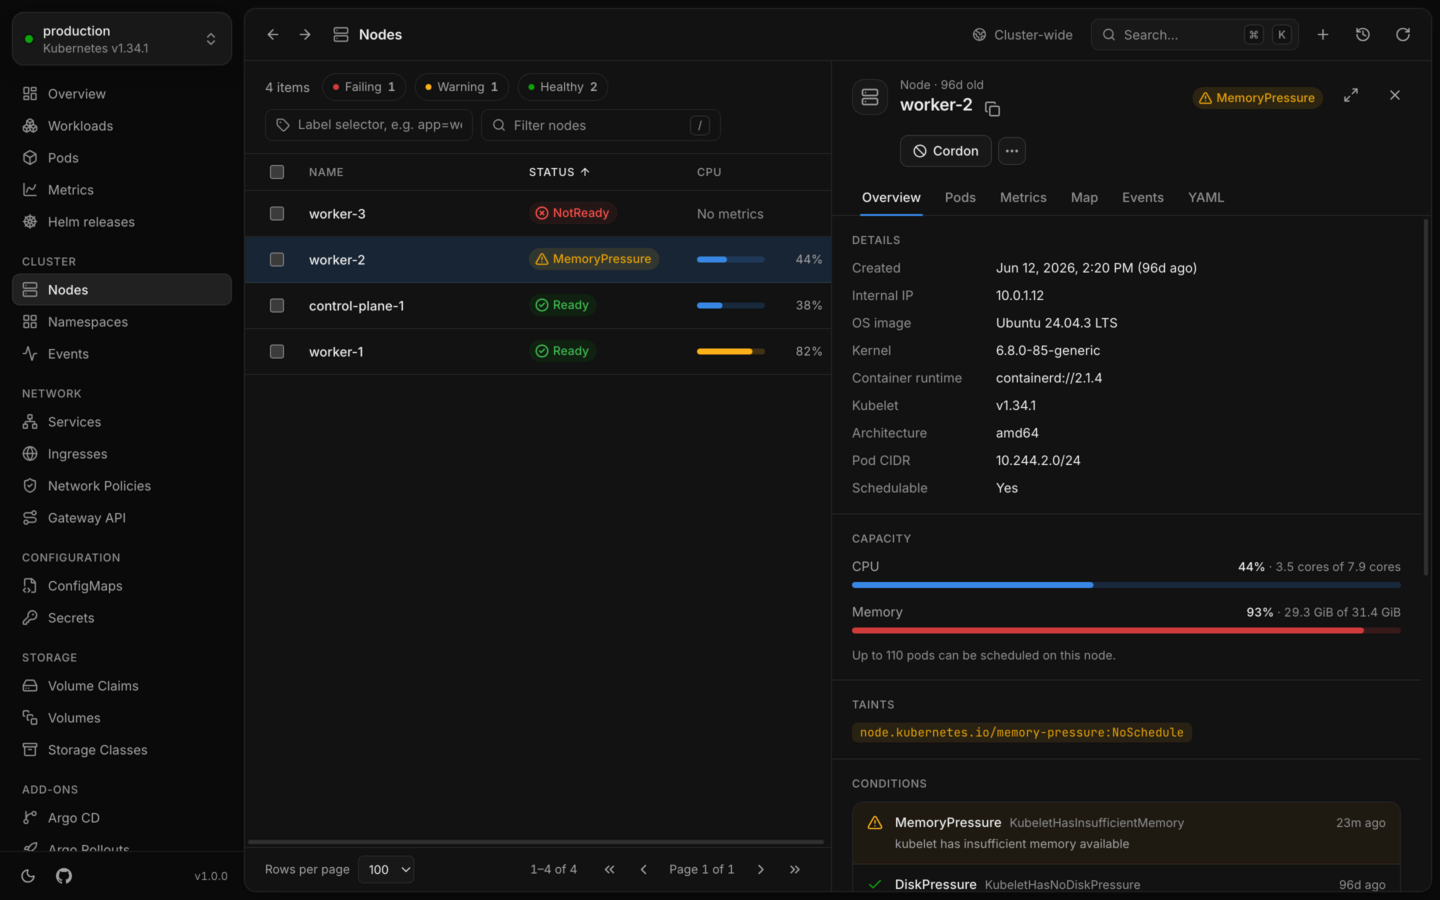This screenshot has height=900, width=1440.
Task: Go to the previous page
Action: coord(644,870)
